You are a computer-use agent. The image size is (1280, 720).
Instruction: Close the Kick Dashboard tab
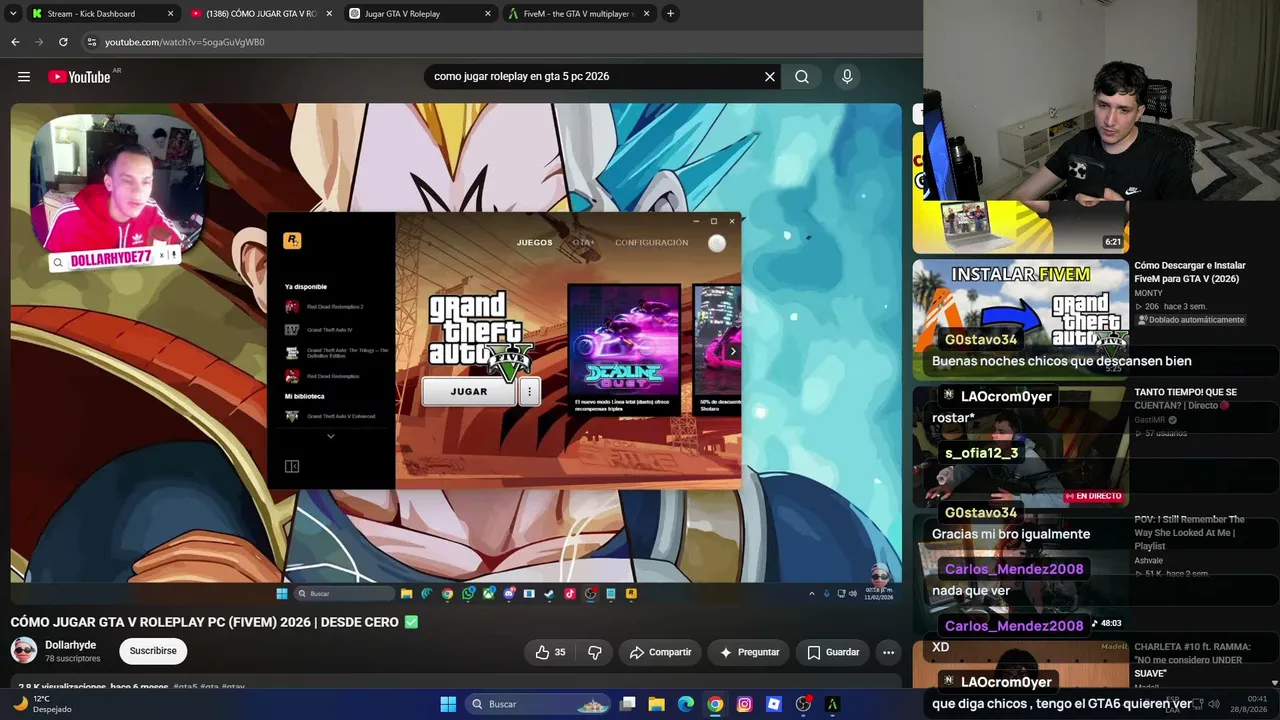[170, 14]
